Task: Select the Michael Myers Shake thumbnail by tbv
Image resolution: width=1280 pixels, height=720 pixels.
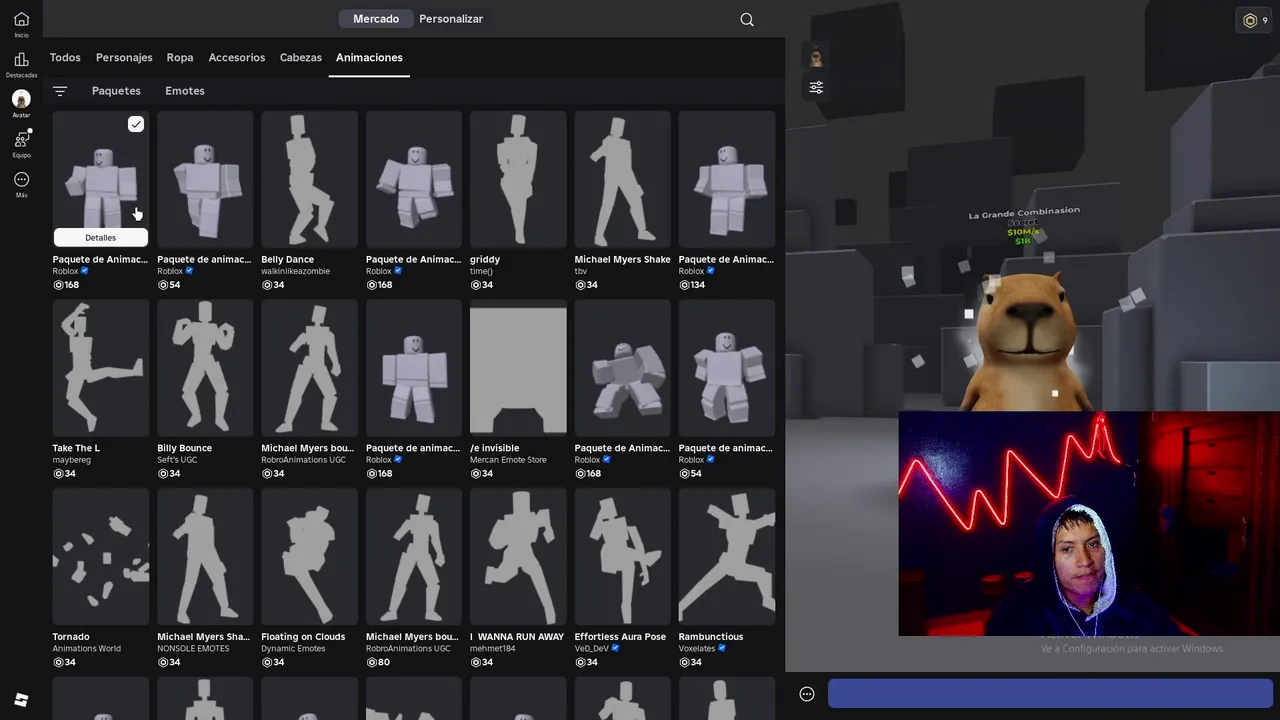Action: (622, 179)
